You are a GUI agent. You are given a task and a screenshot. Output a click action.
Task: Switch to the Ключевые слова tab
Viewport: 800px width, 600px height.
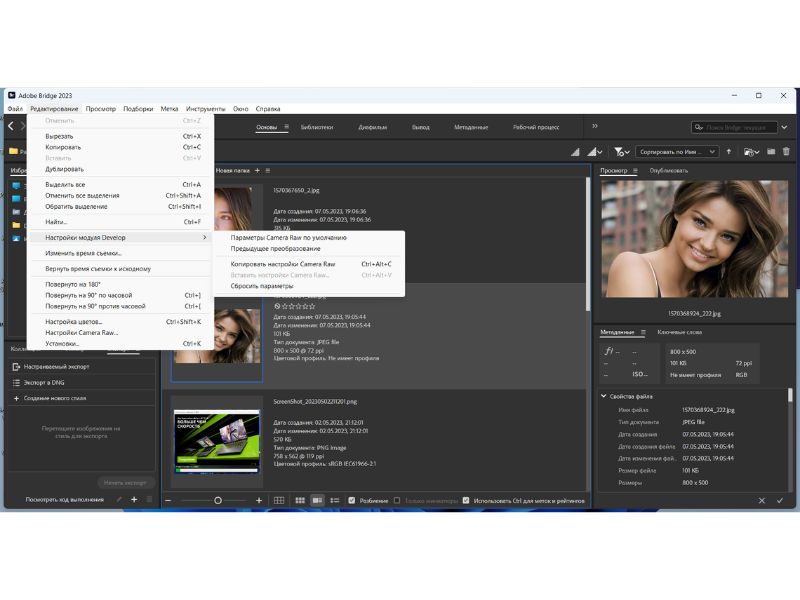click(680, 332)
